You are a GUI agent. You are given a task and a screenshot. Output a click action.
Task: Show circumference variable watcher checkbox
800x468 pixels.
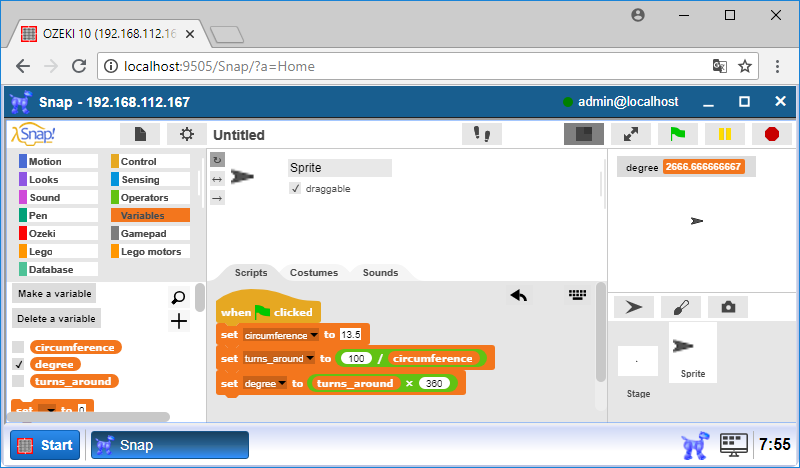(x=18, y=347)
